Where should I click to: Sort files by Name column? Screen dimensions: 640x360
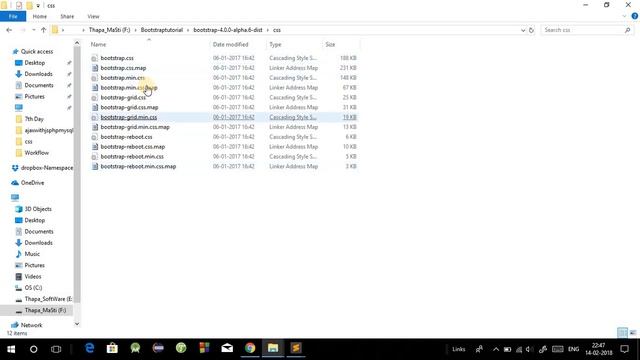click(x=98, y=44)
